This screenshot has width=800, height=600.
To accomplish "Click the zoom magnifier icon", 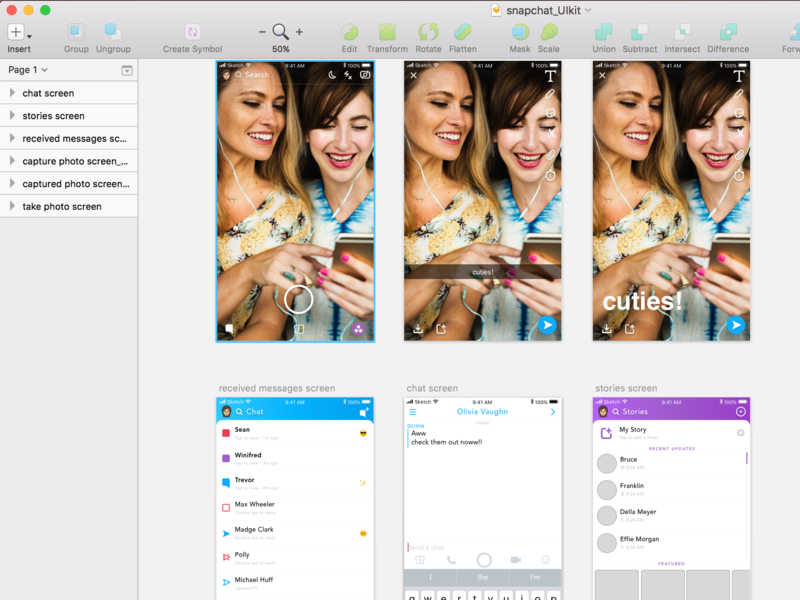I will click(280, 32).
